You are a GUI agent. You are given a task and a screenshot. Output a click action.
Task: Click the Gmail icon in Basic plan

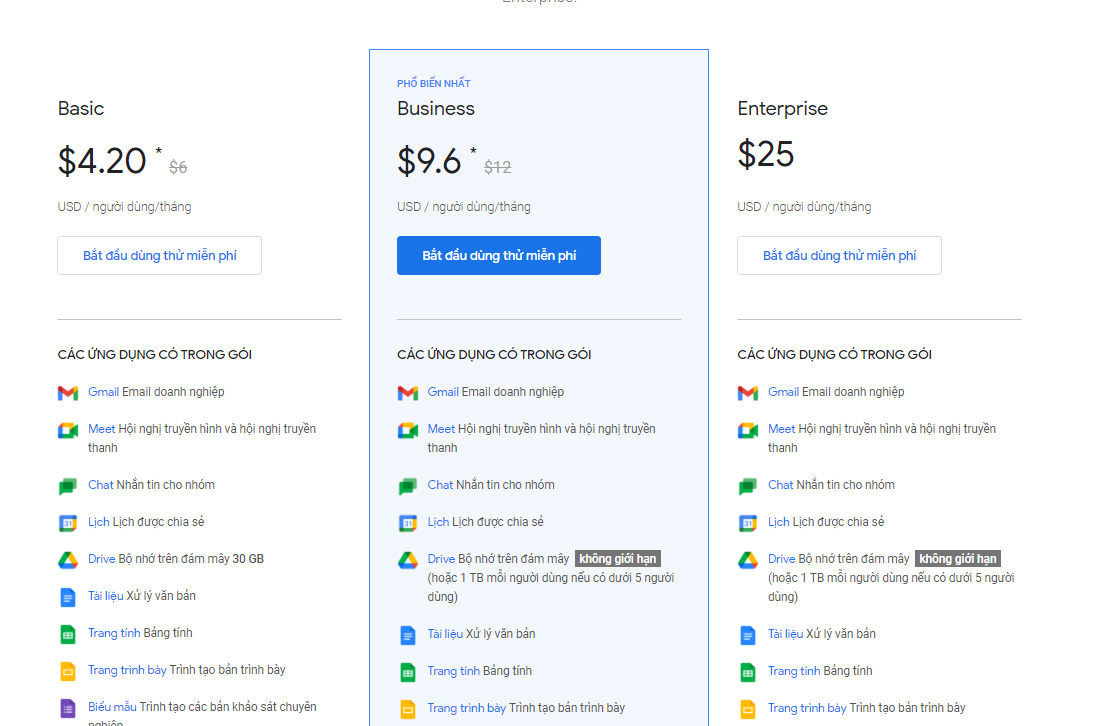68,393
